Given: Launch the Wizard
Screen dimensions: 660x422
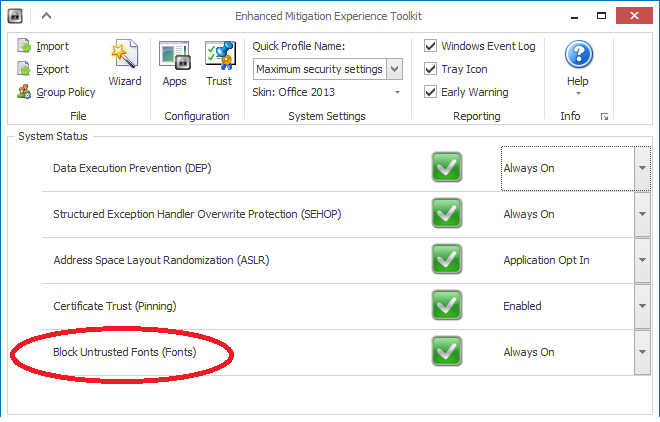Looking at the screenshot, I should click(x=125, y=63).
